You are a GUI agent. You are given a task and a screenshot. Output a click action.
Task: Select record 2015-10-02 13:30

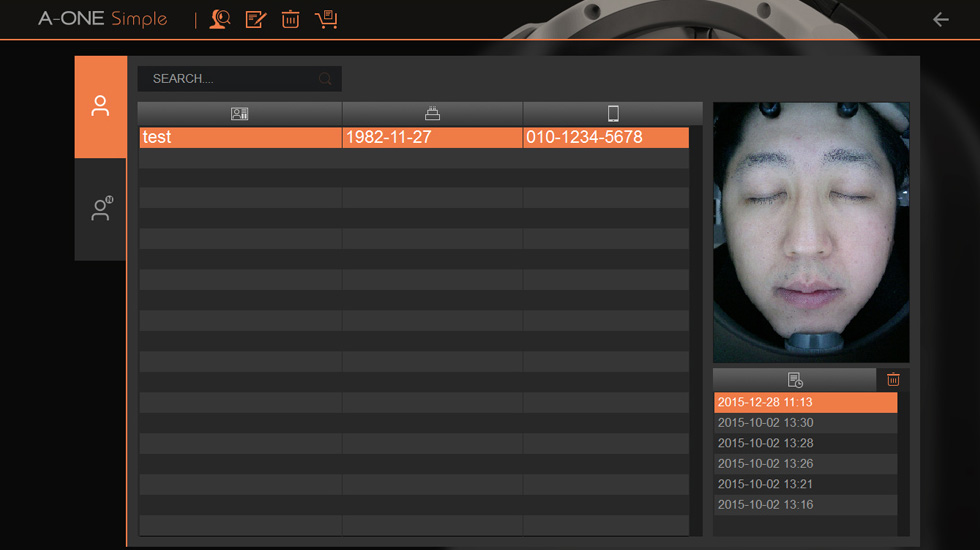806,423
